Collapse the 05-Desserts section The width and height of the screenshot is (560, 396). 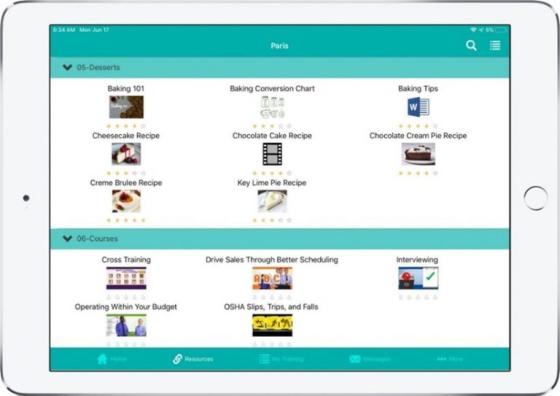coord(67,67)
